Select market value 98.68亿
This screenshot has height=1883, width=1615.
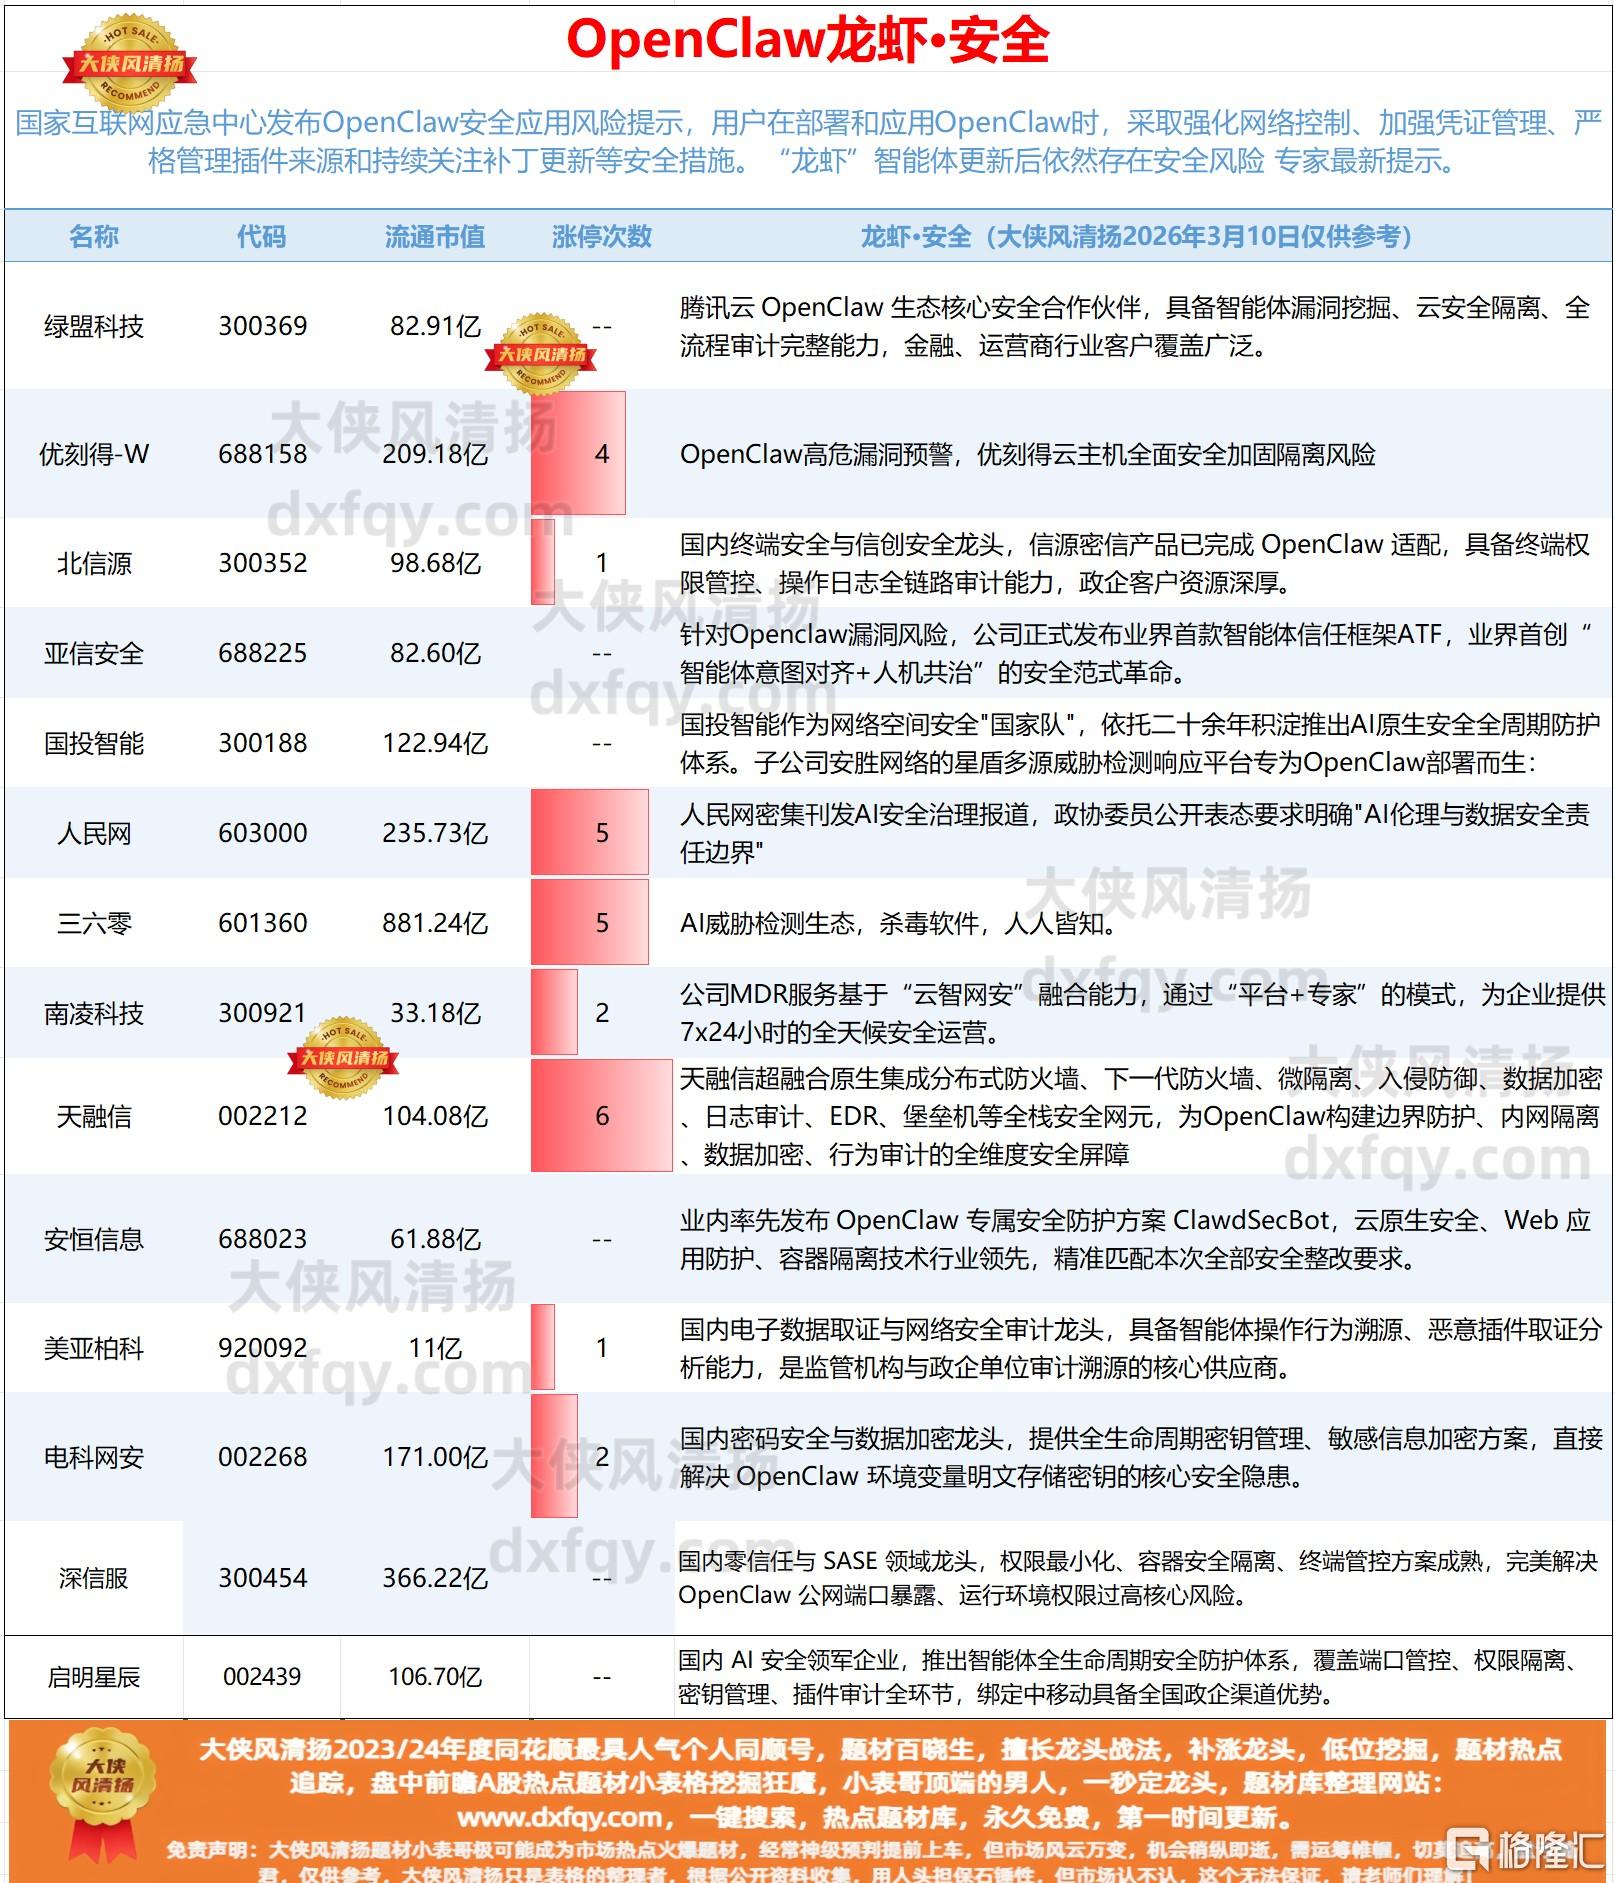(436, 563)
